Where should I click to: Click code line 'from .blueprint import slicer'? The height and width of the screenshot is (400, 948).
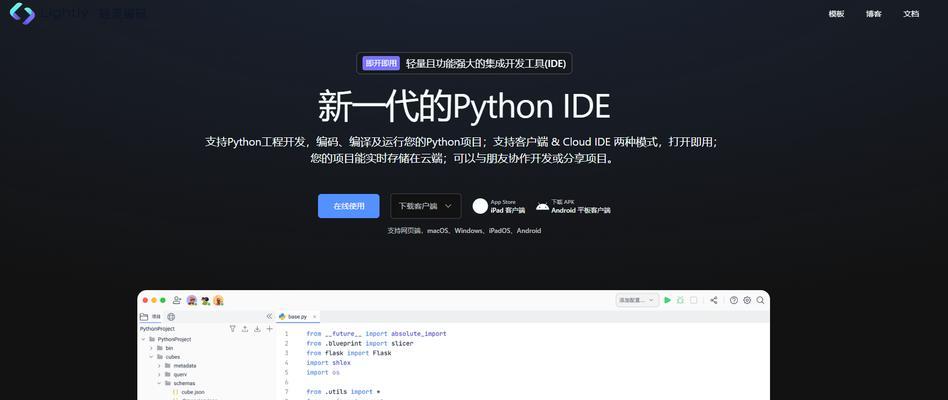pos(360,343)
